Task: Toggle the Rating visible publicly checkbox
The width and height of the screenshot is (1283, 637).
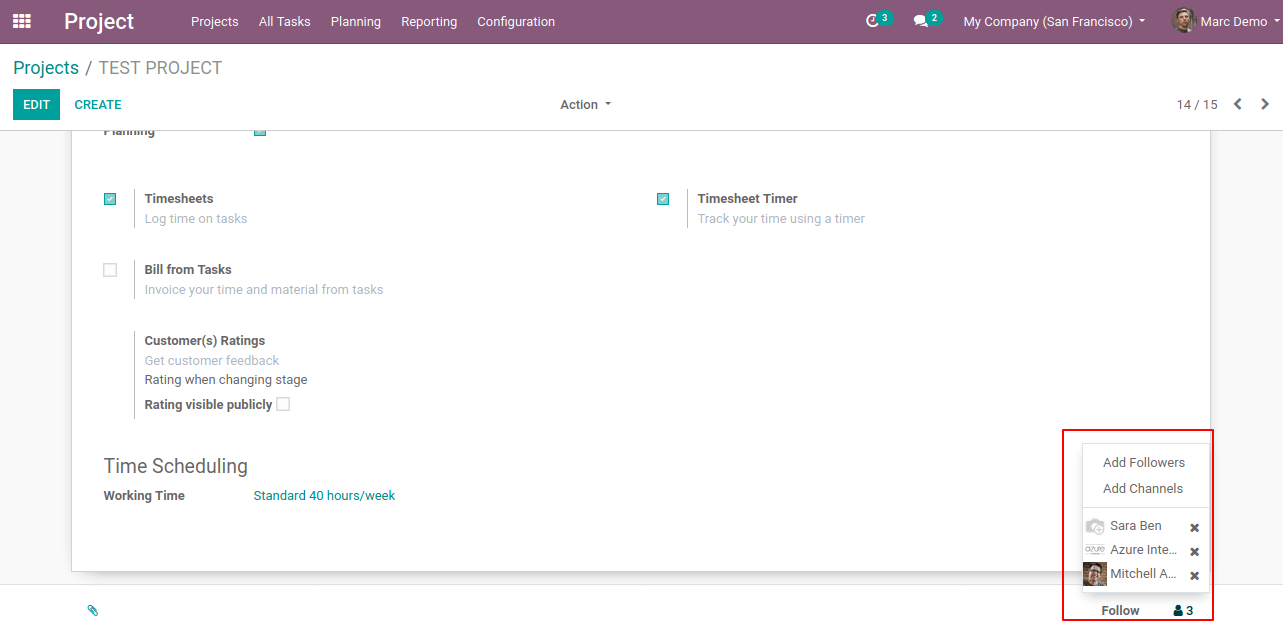Action: tap(283, 404)
